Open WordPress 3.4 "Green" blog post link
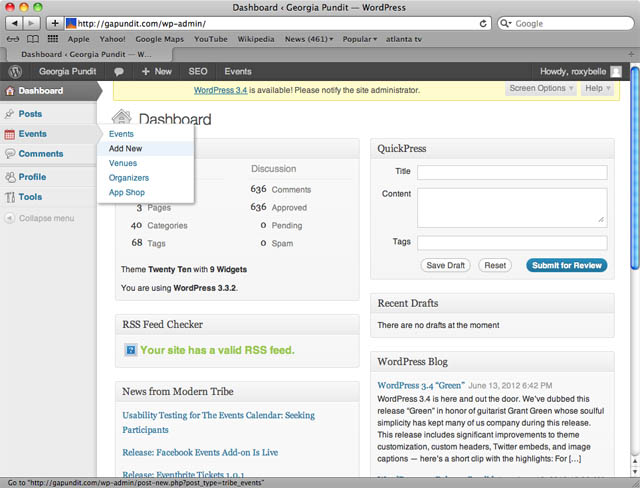The image size is (640, 488). click(x=421, y=385)
